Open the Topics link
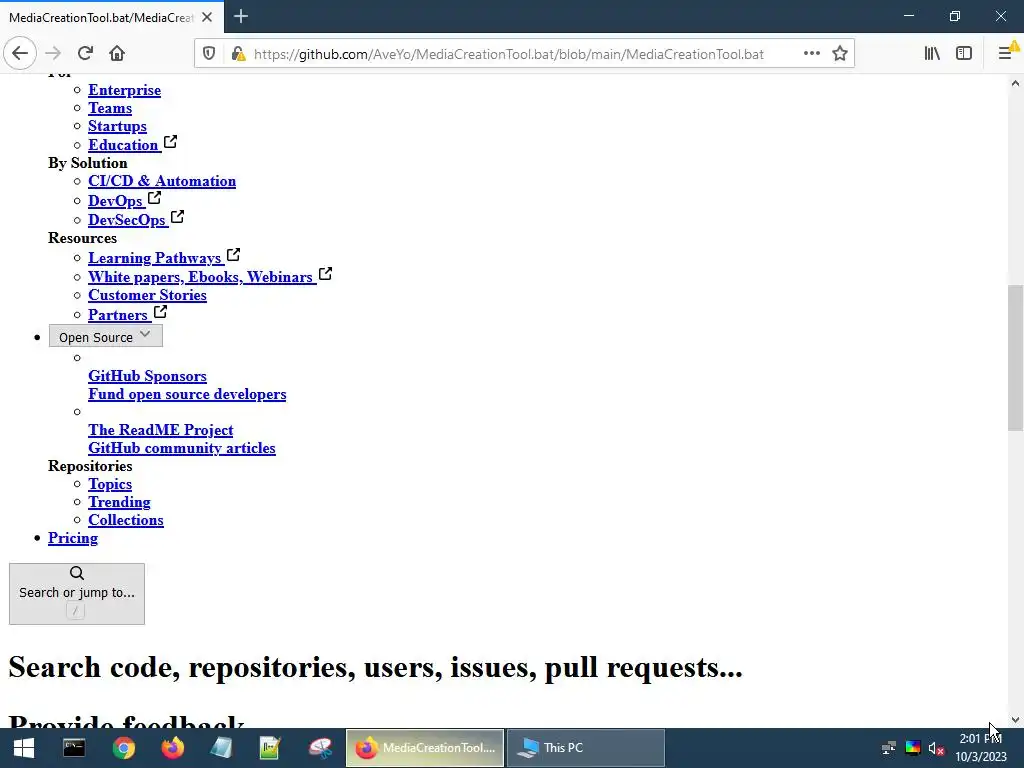1024x768 pixels. (x=110, y=484)
